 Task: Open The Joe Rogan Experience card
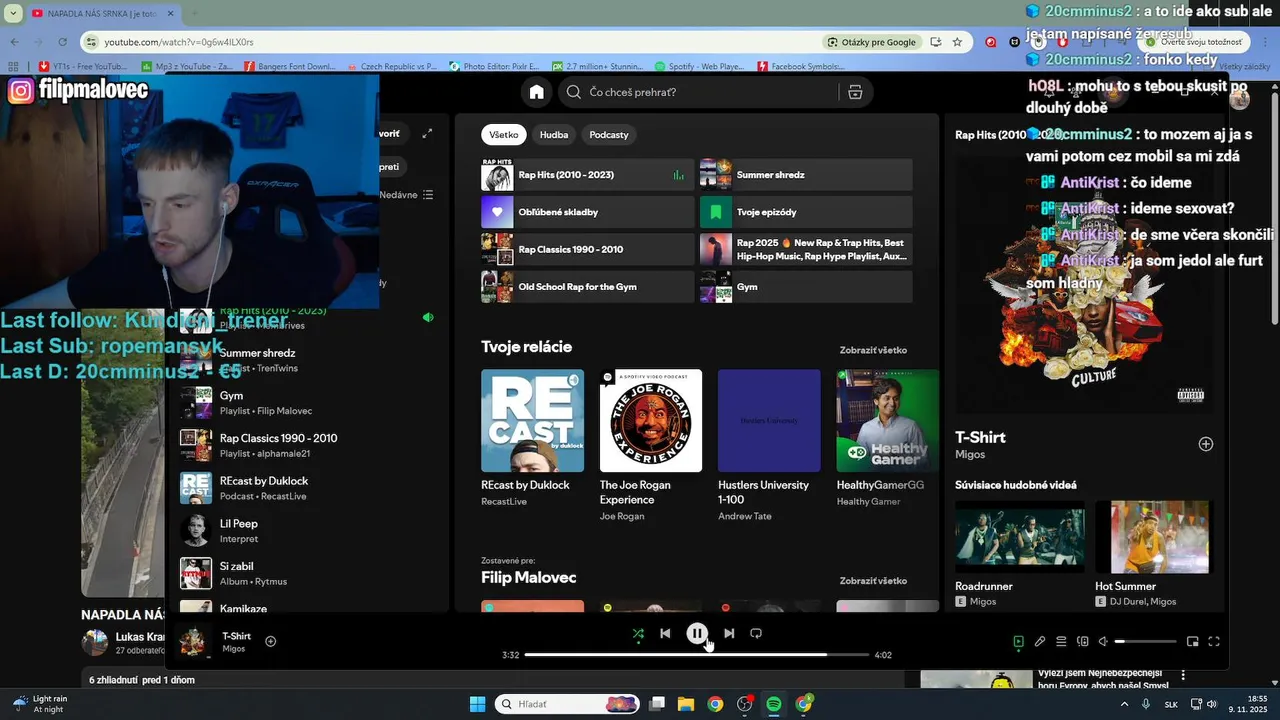[651, 445]
